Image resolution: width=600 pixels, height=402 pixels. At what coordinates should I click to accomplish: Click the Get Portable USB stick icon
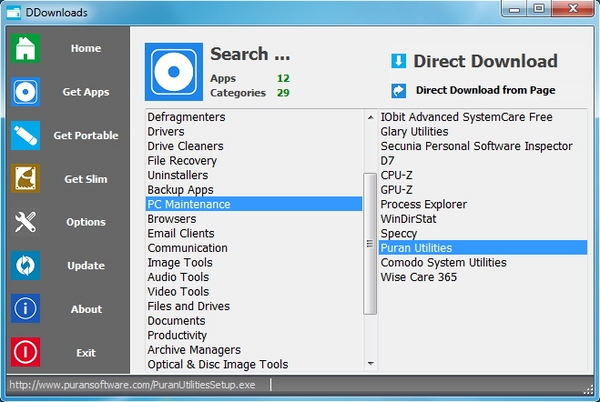(x=25, y=135)
